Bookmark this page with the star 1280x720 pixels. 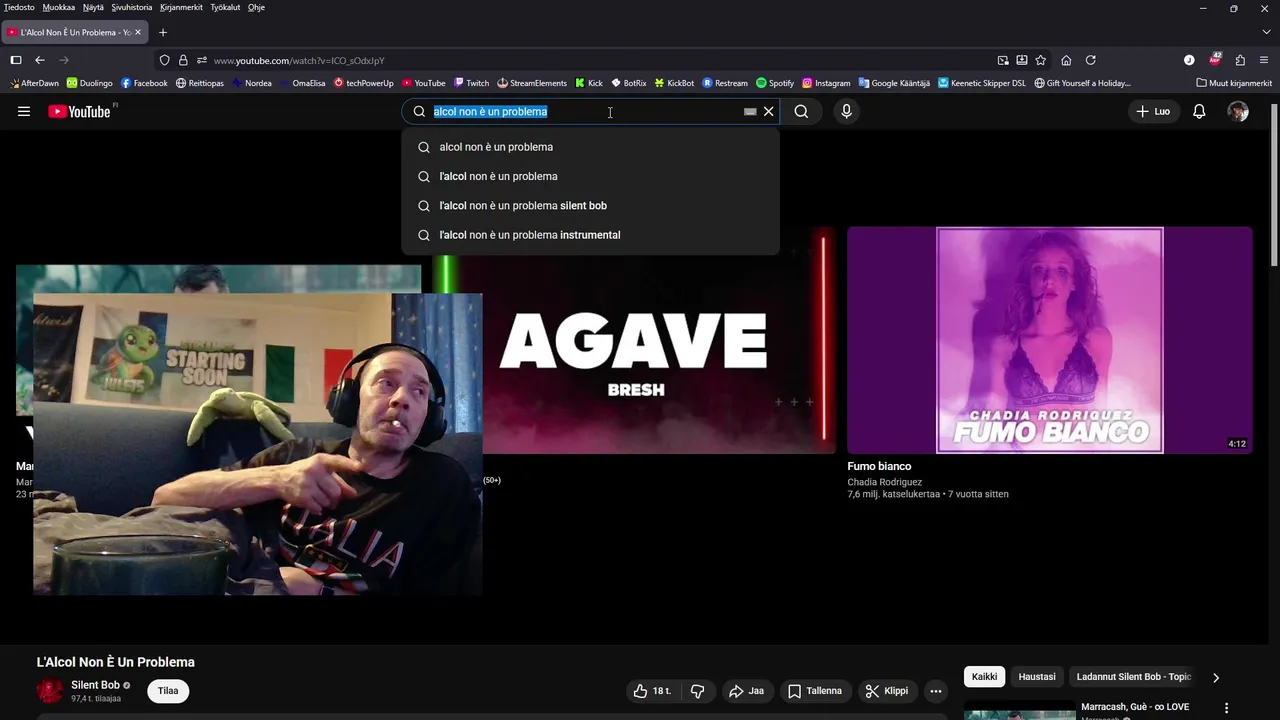click(1041, 60)
